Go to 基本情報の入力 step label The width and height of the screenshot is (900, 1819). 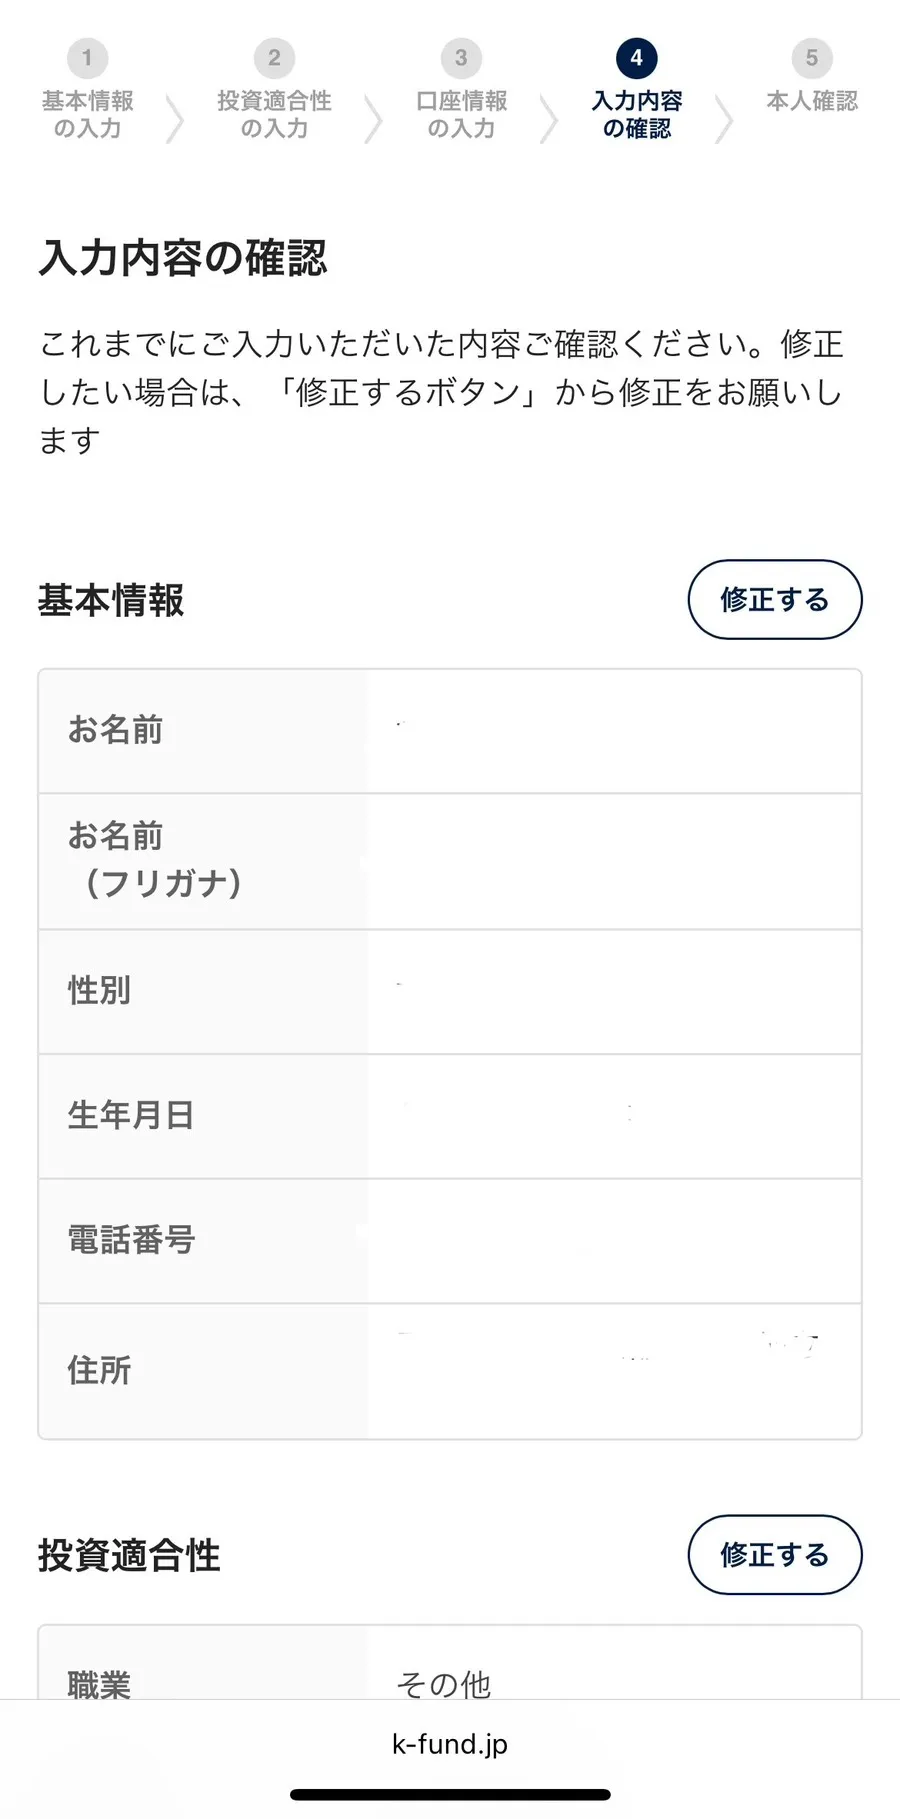(x=87, y=115)
